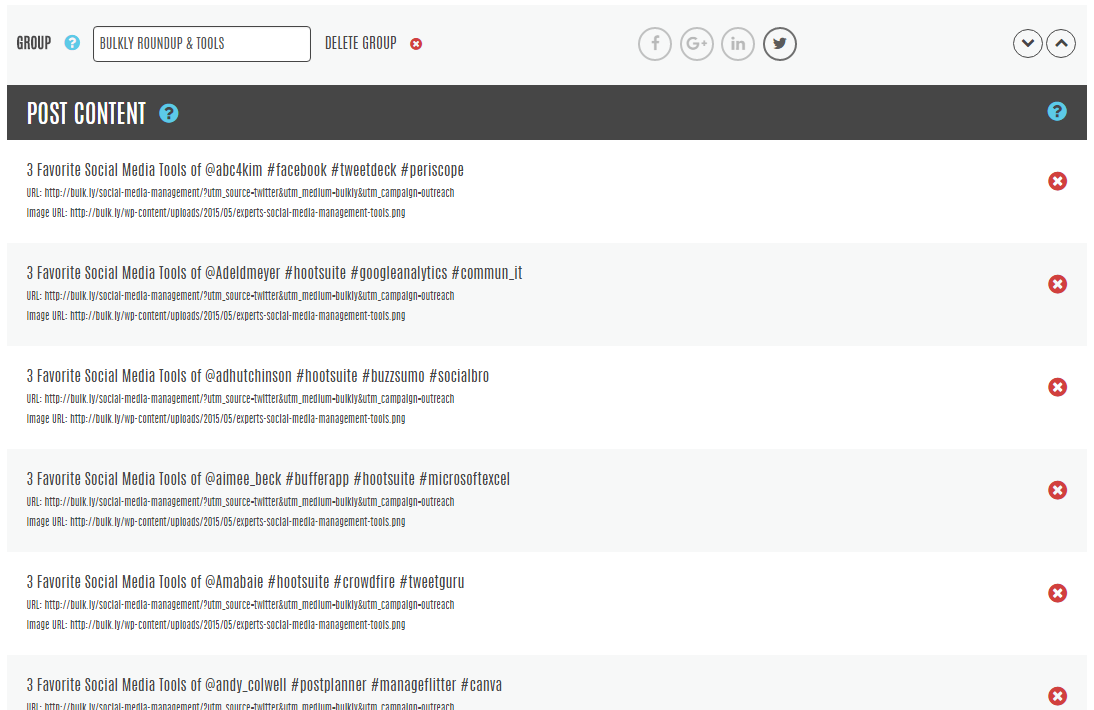Screen dimensions: 1094x710
Task: Click the group name input field
Action: click(201, 44)
